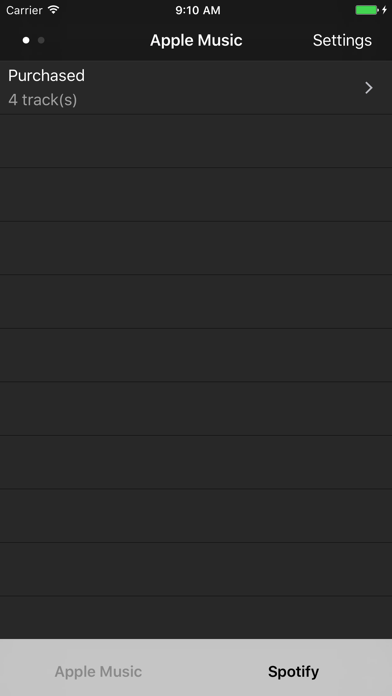Tap the green battery icon
This screenshot has width=392, height=696.
click(x=367, y=10)
